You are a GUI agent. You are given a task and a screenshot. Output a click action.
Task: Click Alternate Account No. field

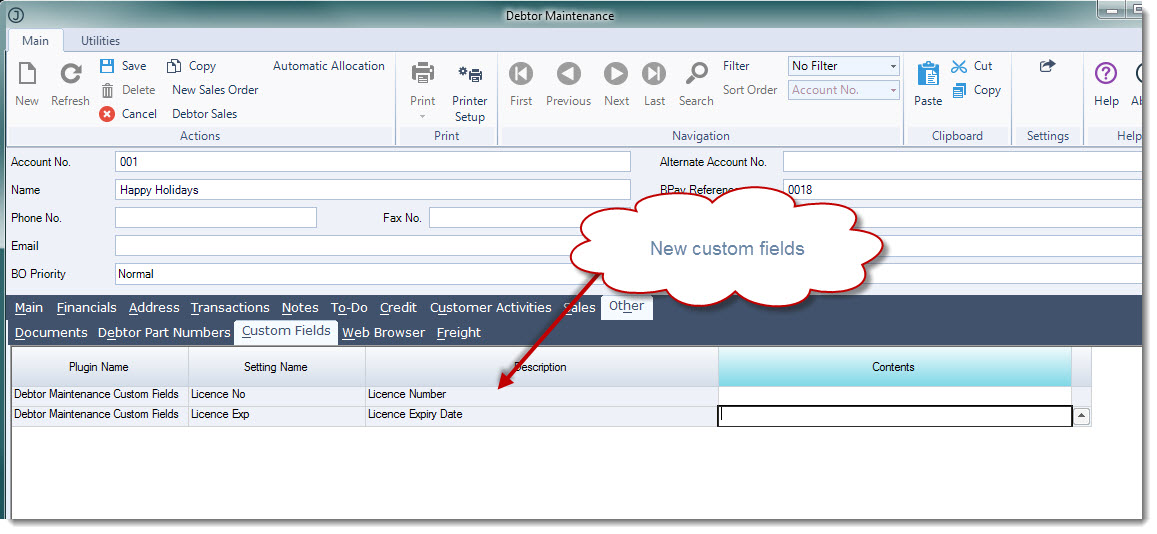(x=965, y=162)
